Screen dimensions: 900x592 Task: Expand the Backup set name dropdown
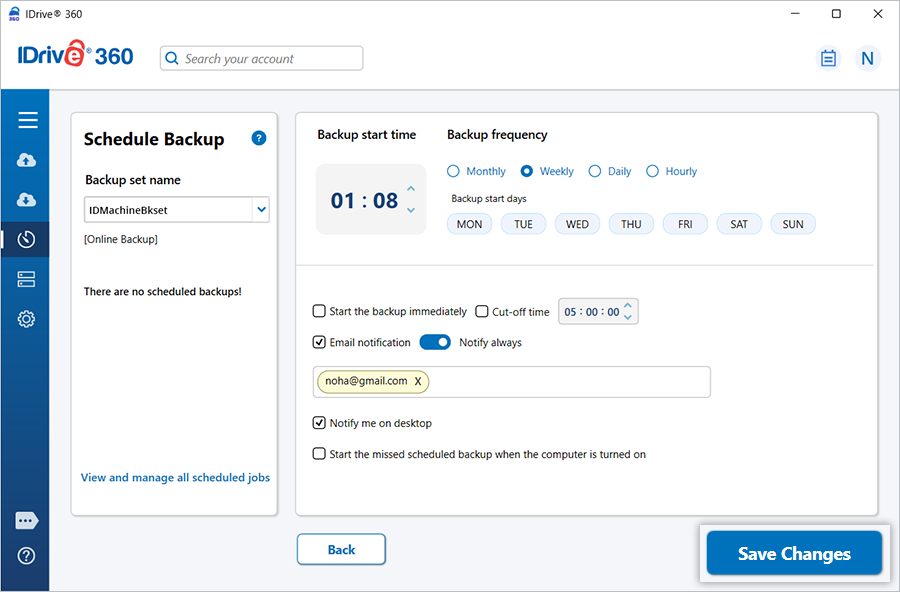click(261, 209)
